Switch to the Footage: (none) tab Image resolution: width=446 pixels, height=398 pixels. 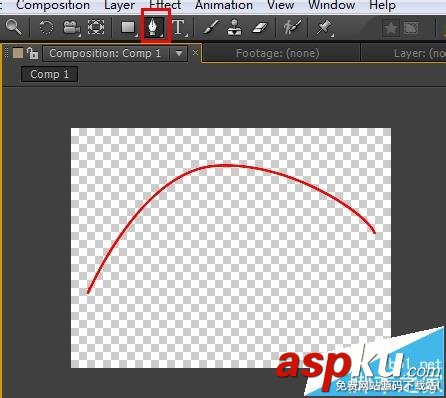coord(277,53)
